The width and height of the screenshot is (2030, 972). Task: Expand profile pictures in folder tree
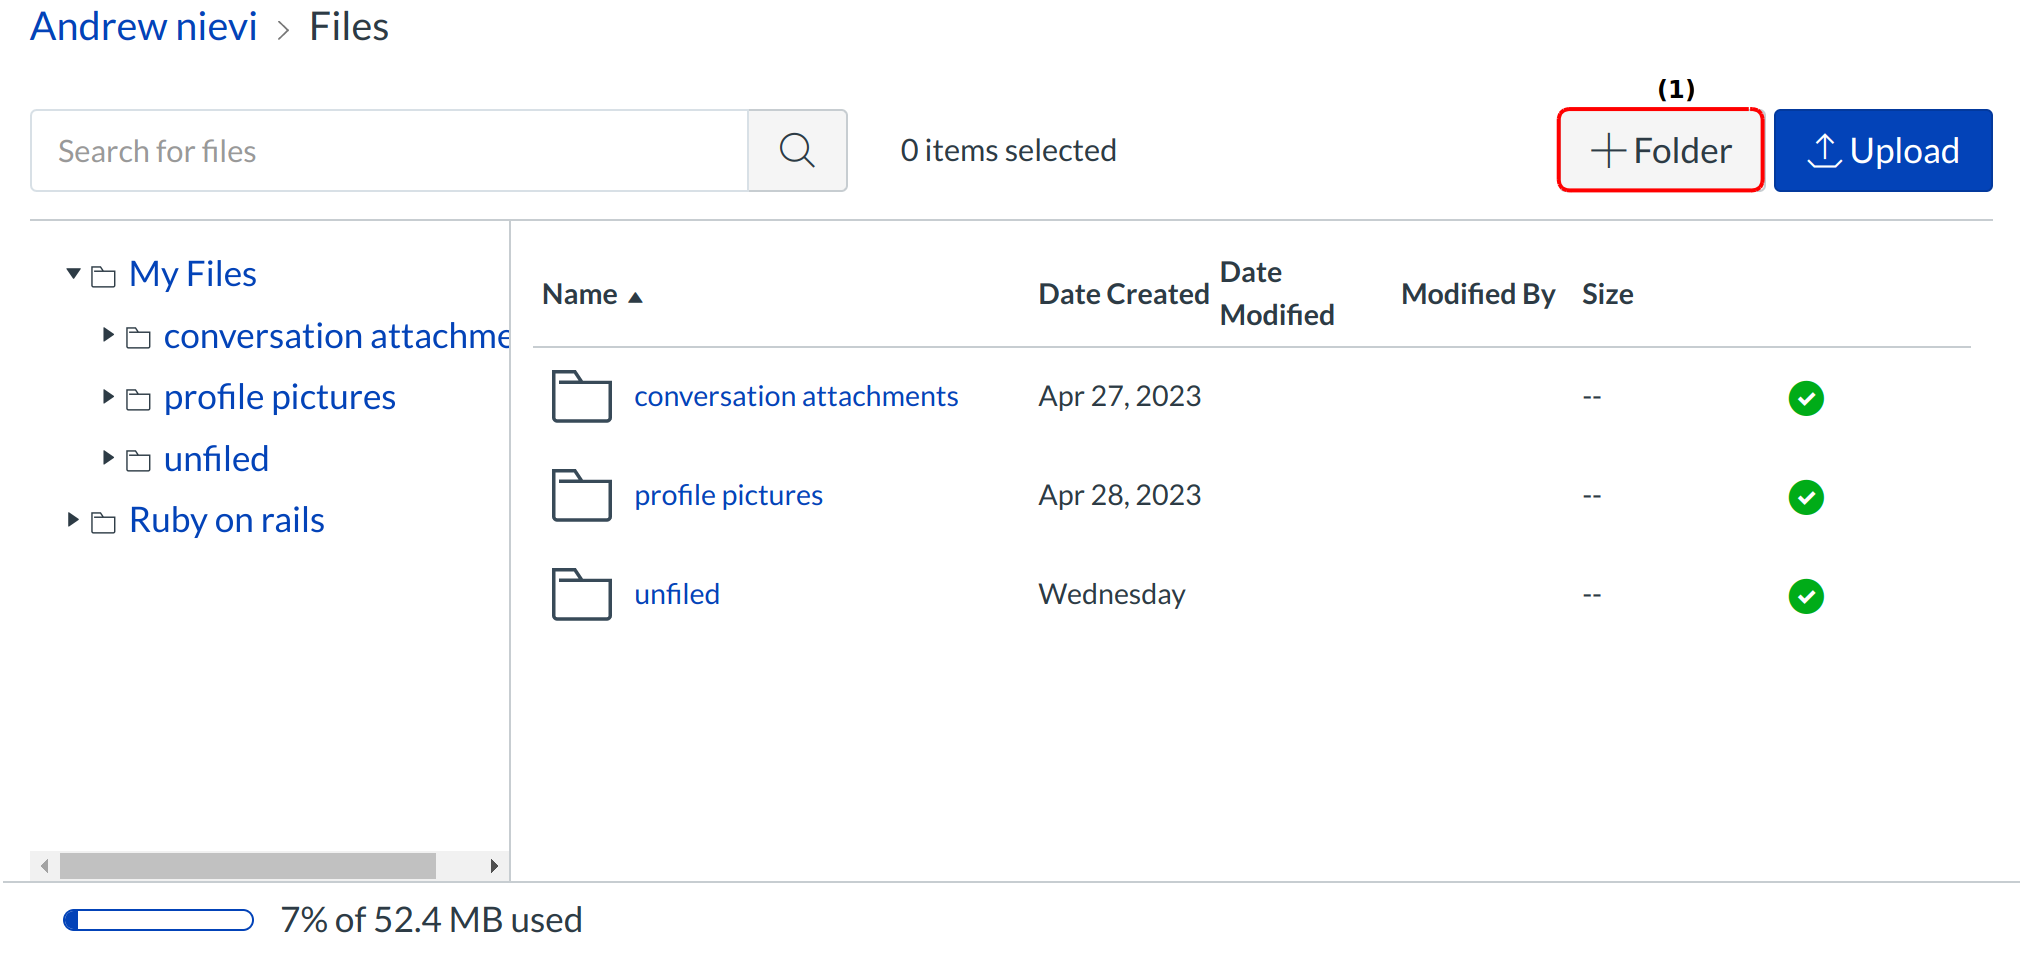pos(108,397)
